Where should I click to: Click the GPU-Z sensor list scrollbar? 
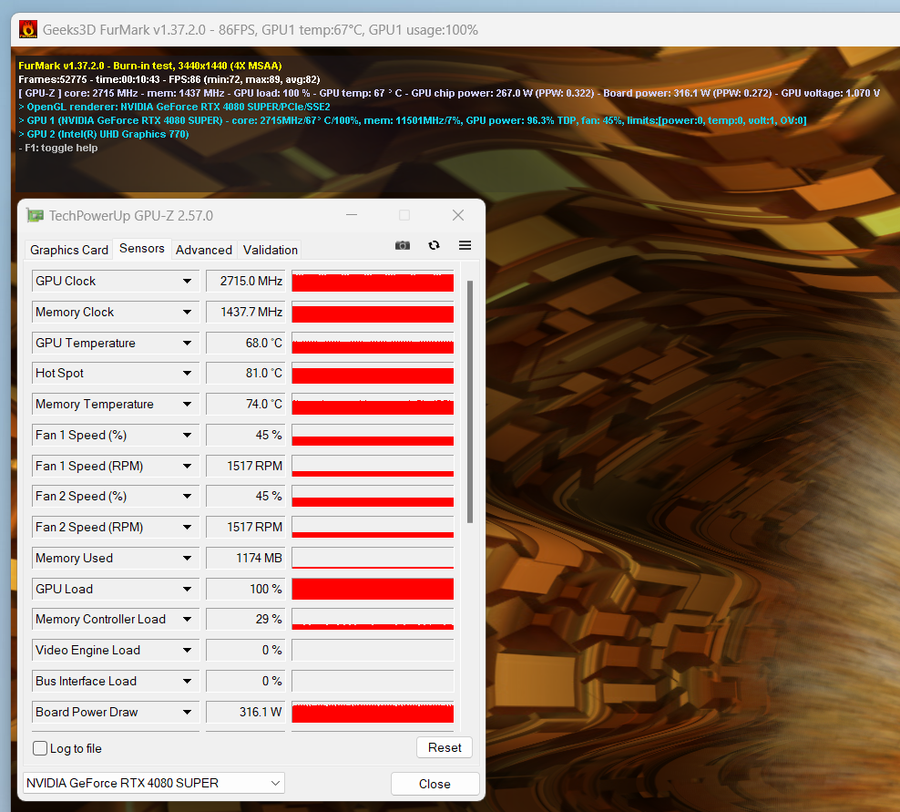470,402
